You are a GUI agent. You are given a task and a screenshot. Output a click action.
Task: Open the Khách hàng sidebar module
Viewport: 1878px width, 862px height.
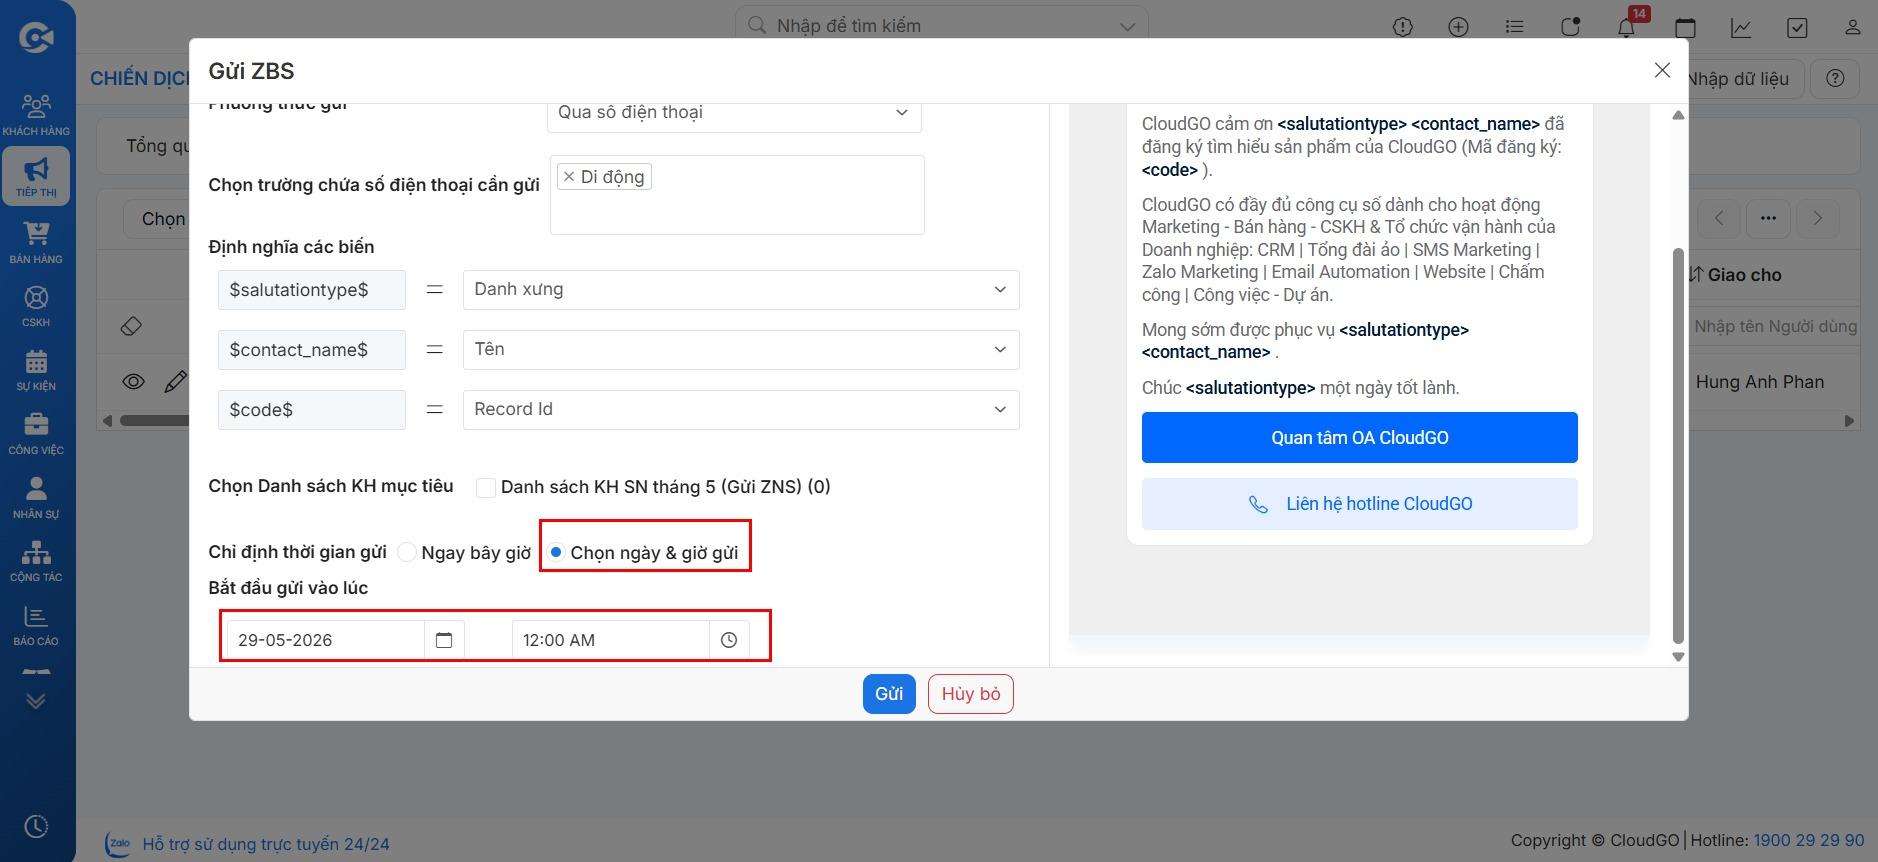tap(36, 114)
